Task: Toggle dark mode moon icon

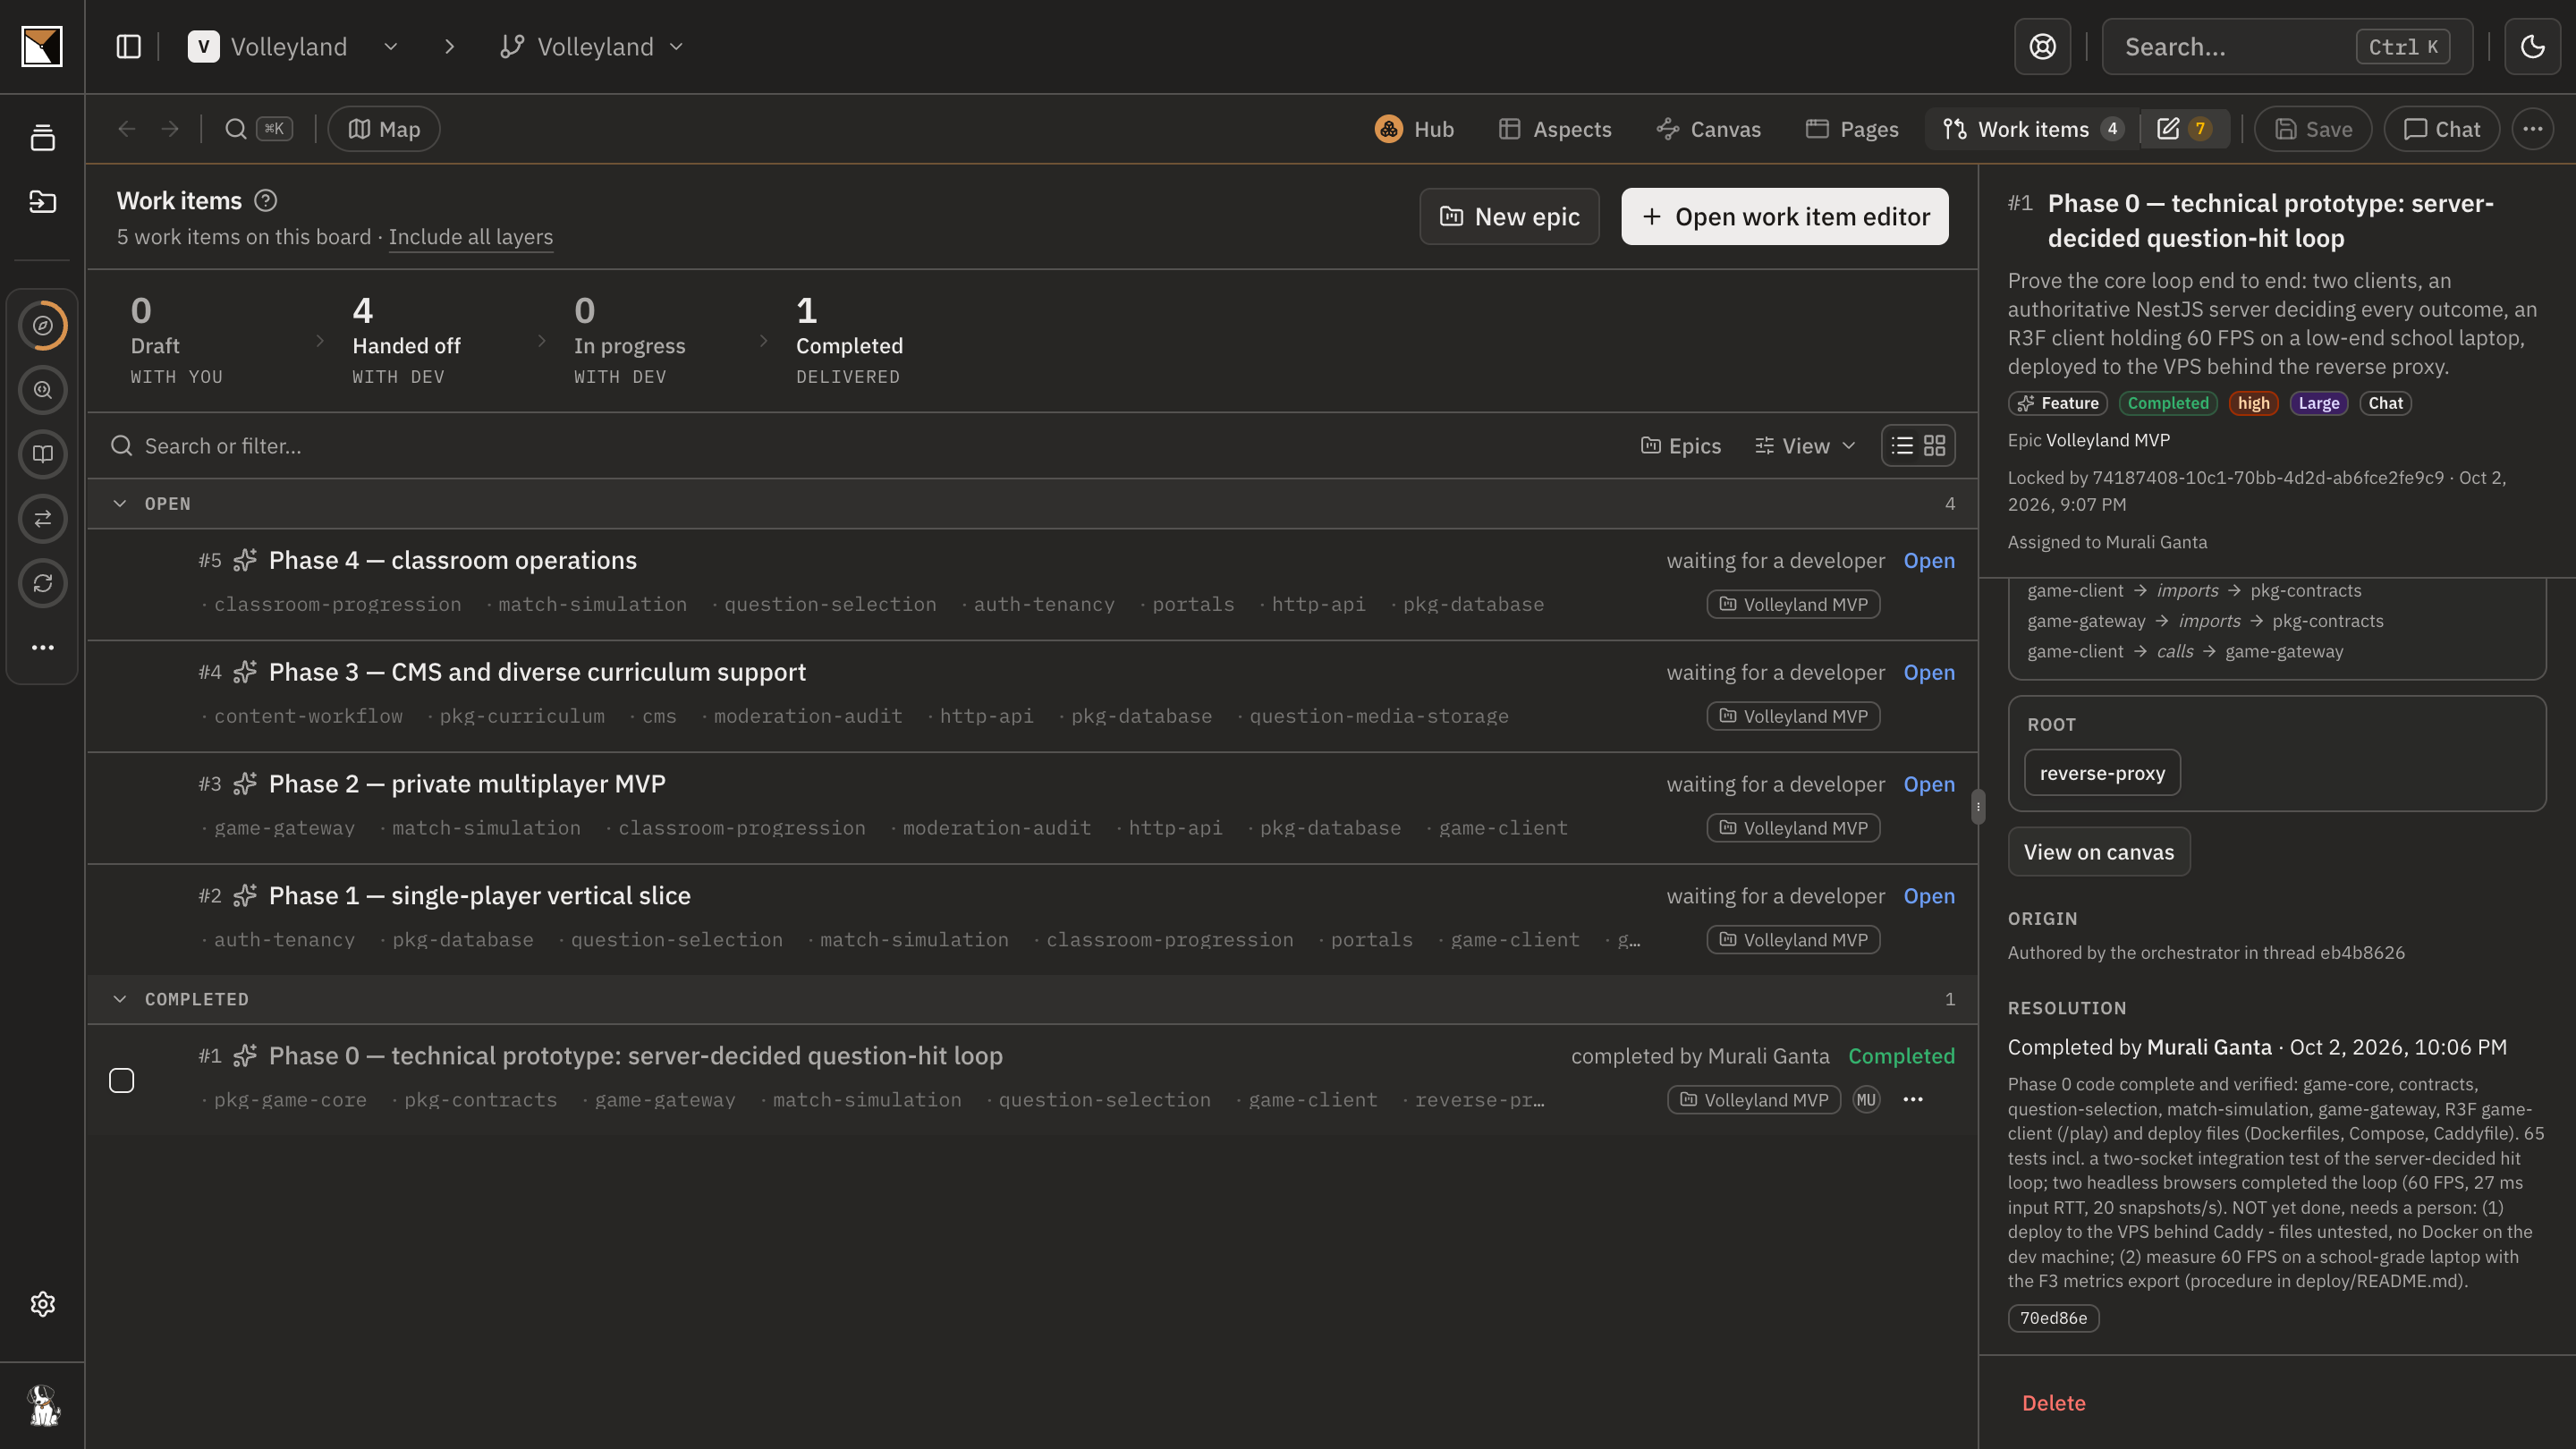Action: (x=2532, y=47)
